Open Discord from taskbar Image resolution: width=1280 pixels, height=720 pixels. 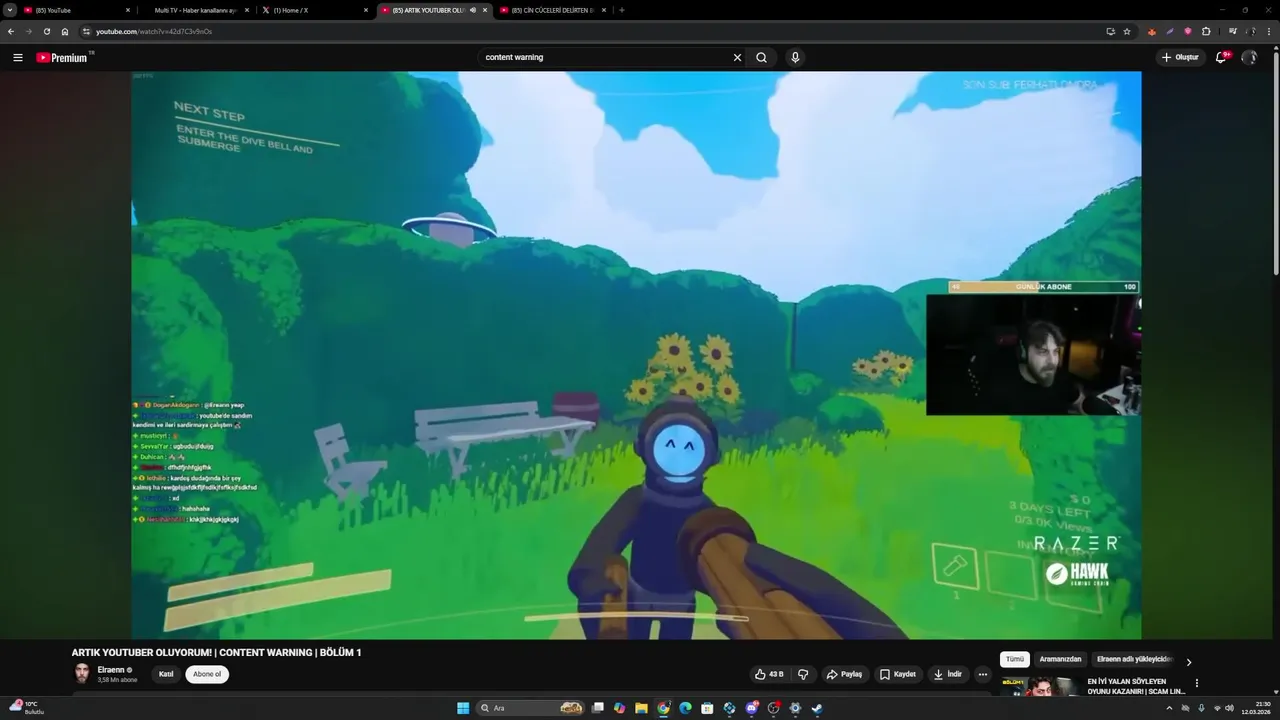pos(751,708)
